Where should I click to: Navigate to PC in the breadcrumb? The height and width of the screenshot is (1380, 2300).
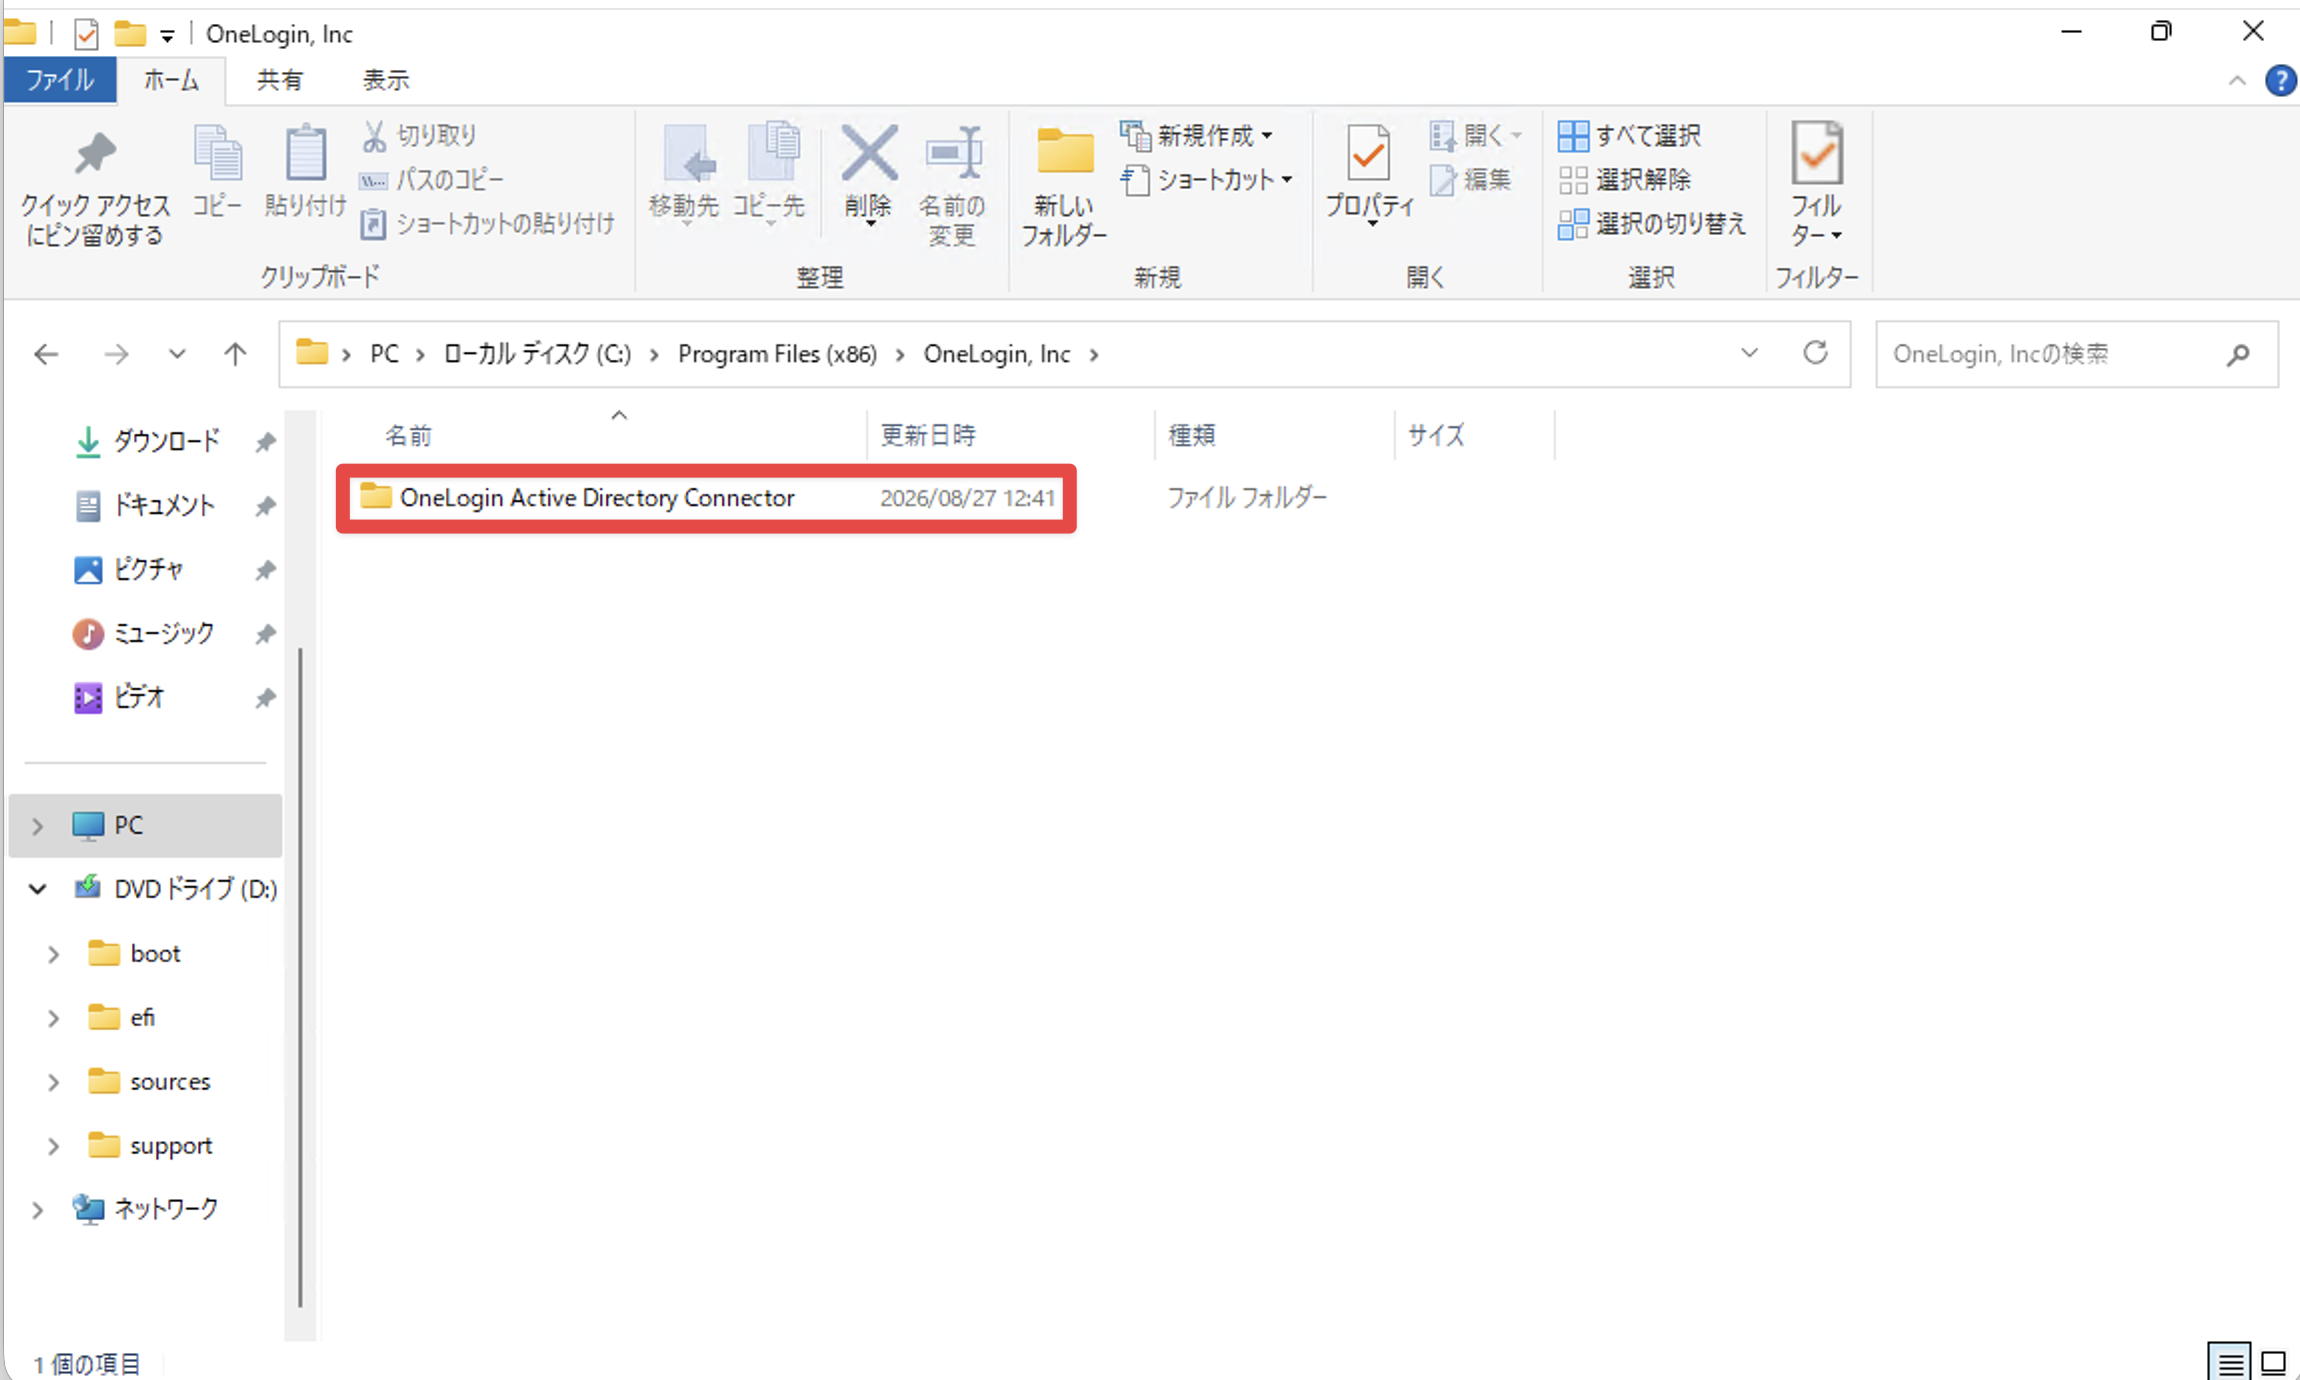(385, 354)
